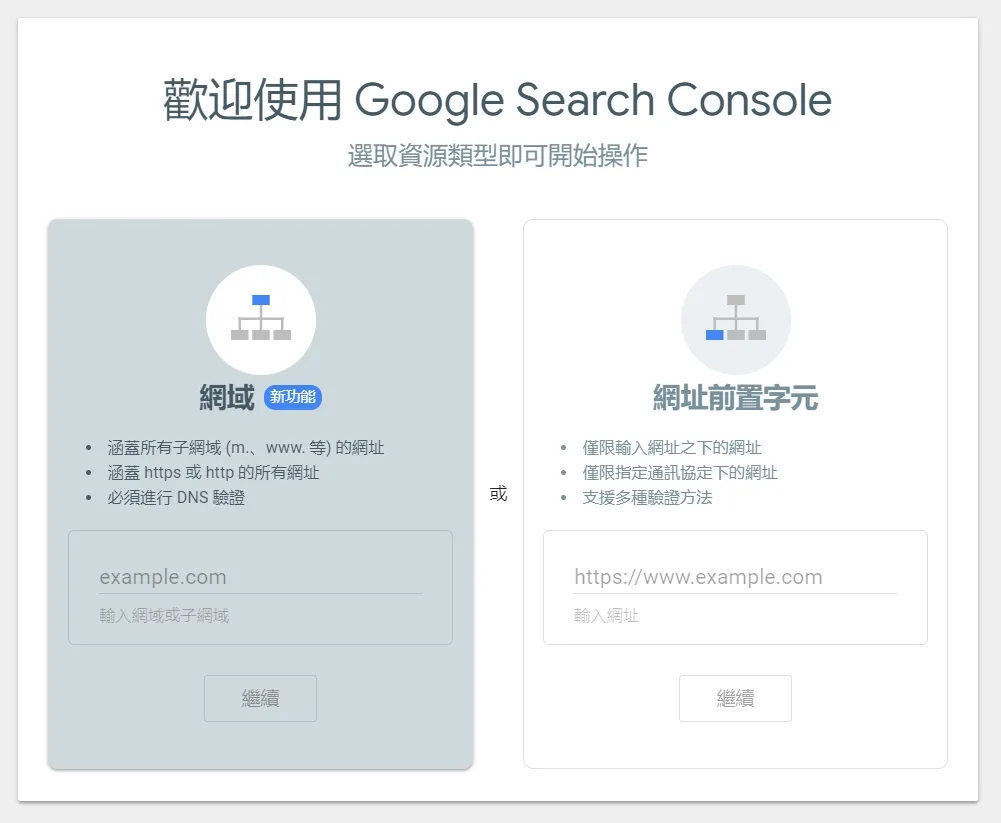The image size is (1001, 823).
Task: Click the text 涵蓋所有子網域 (m.、www. 等) 的網址
Action: point(246,448)
